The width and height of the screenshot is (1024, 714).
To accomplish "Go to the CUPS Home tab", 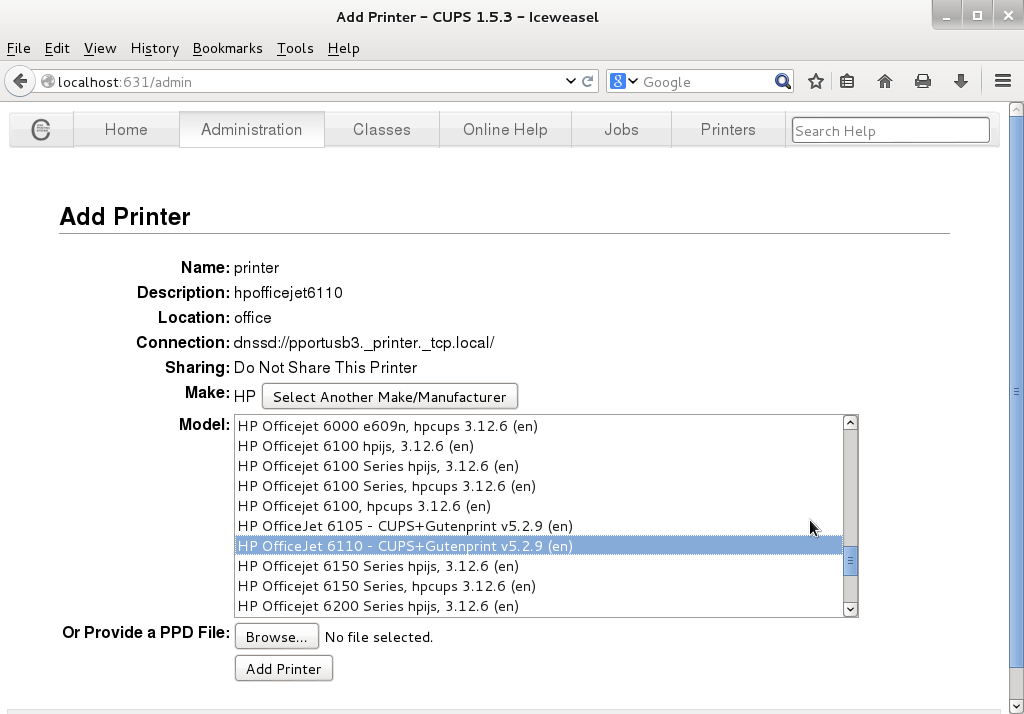I will [x=126, y=129].
